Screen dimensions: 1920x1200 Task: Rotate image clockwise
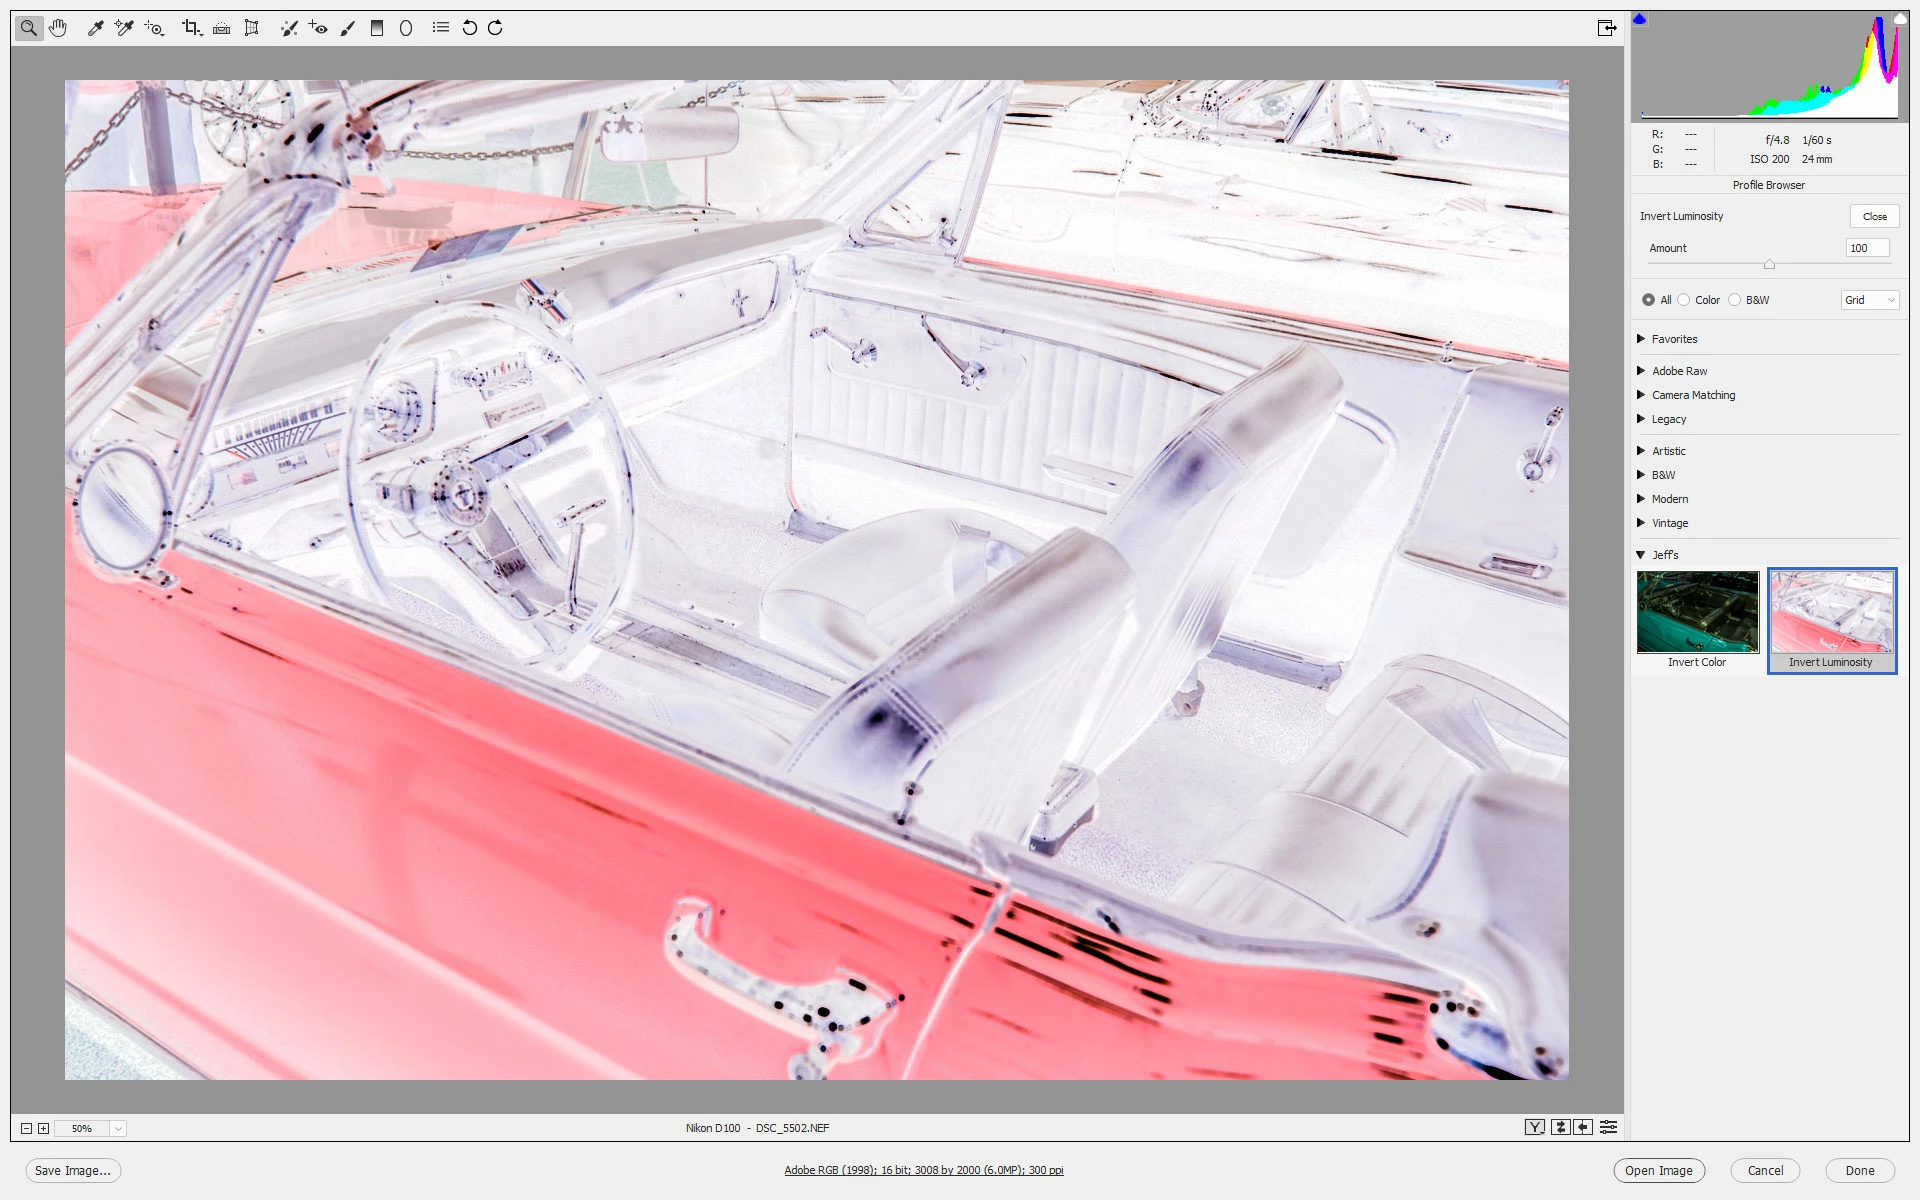point(496,28)
